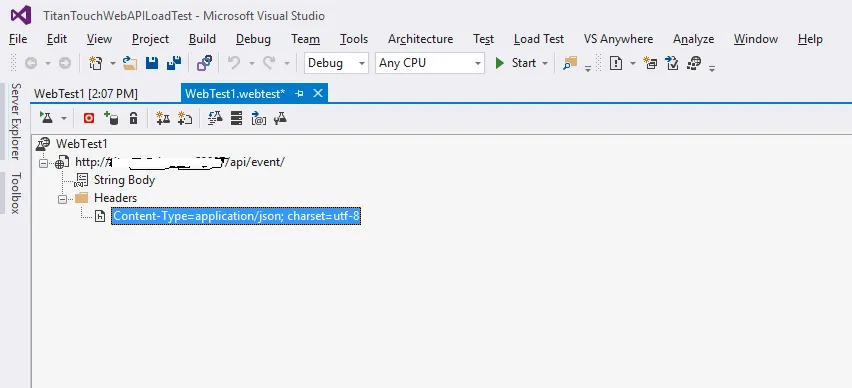The image size is (852, 388).
Task: Pin the WebTest1.webtest tab
Action: click(x=299, y=94)
